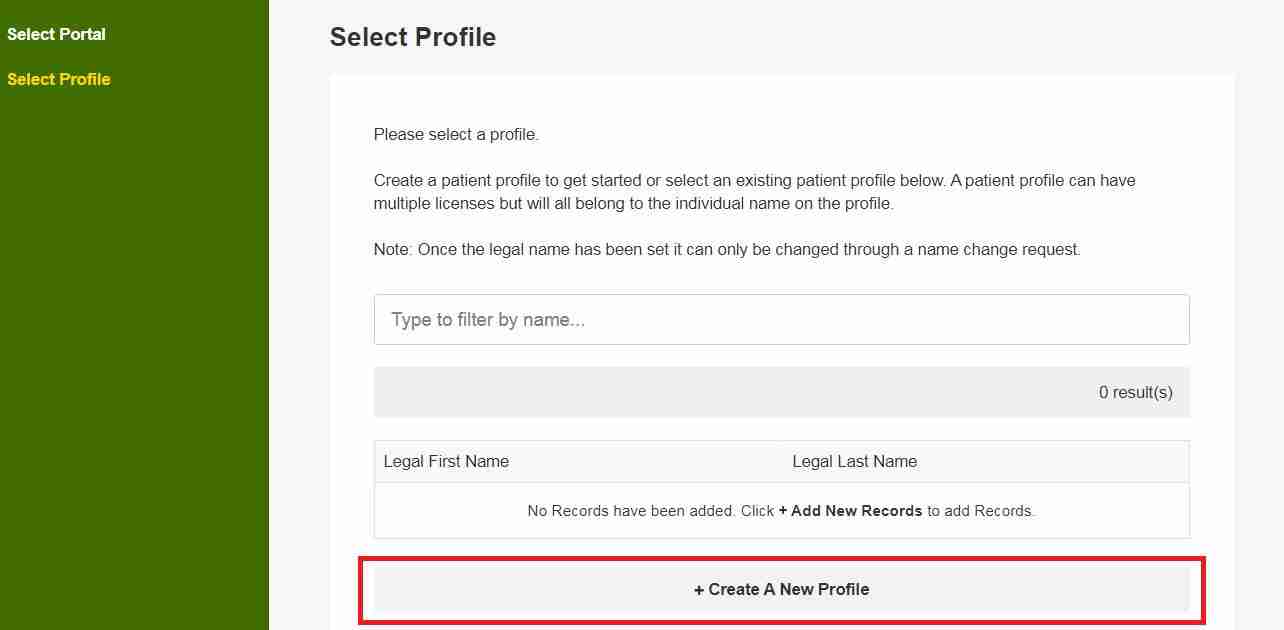
Task: Click the filter by name field
Action: [781, 320]
